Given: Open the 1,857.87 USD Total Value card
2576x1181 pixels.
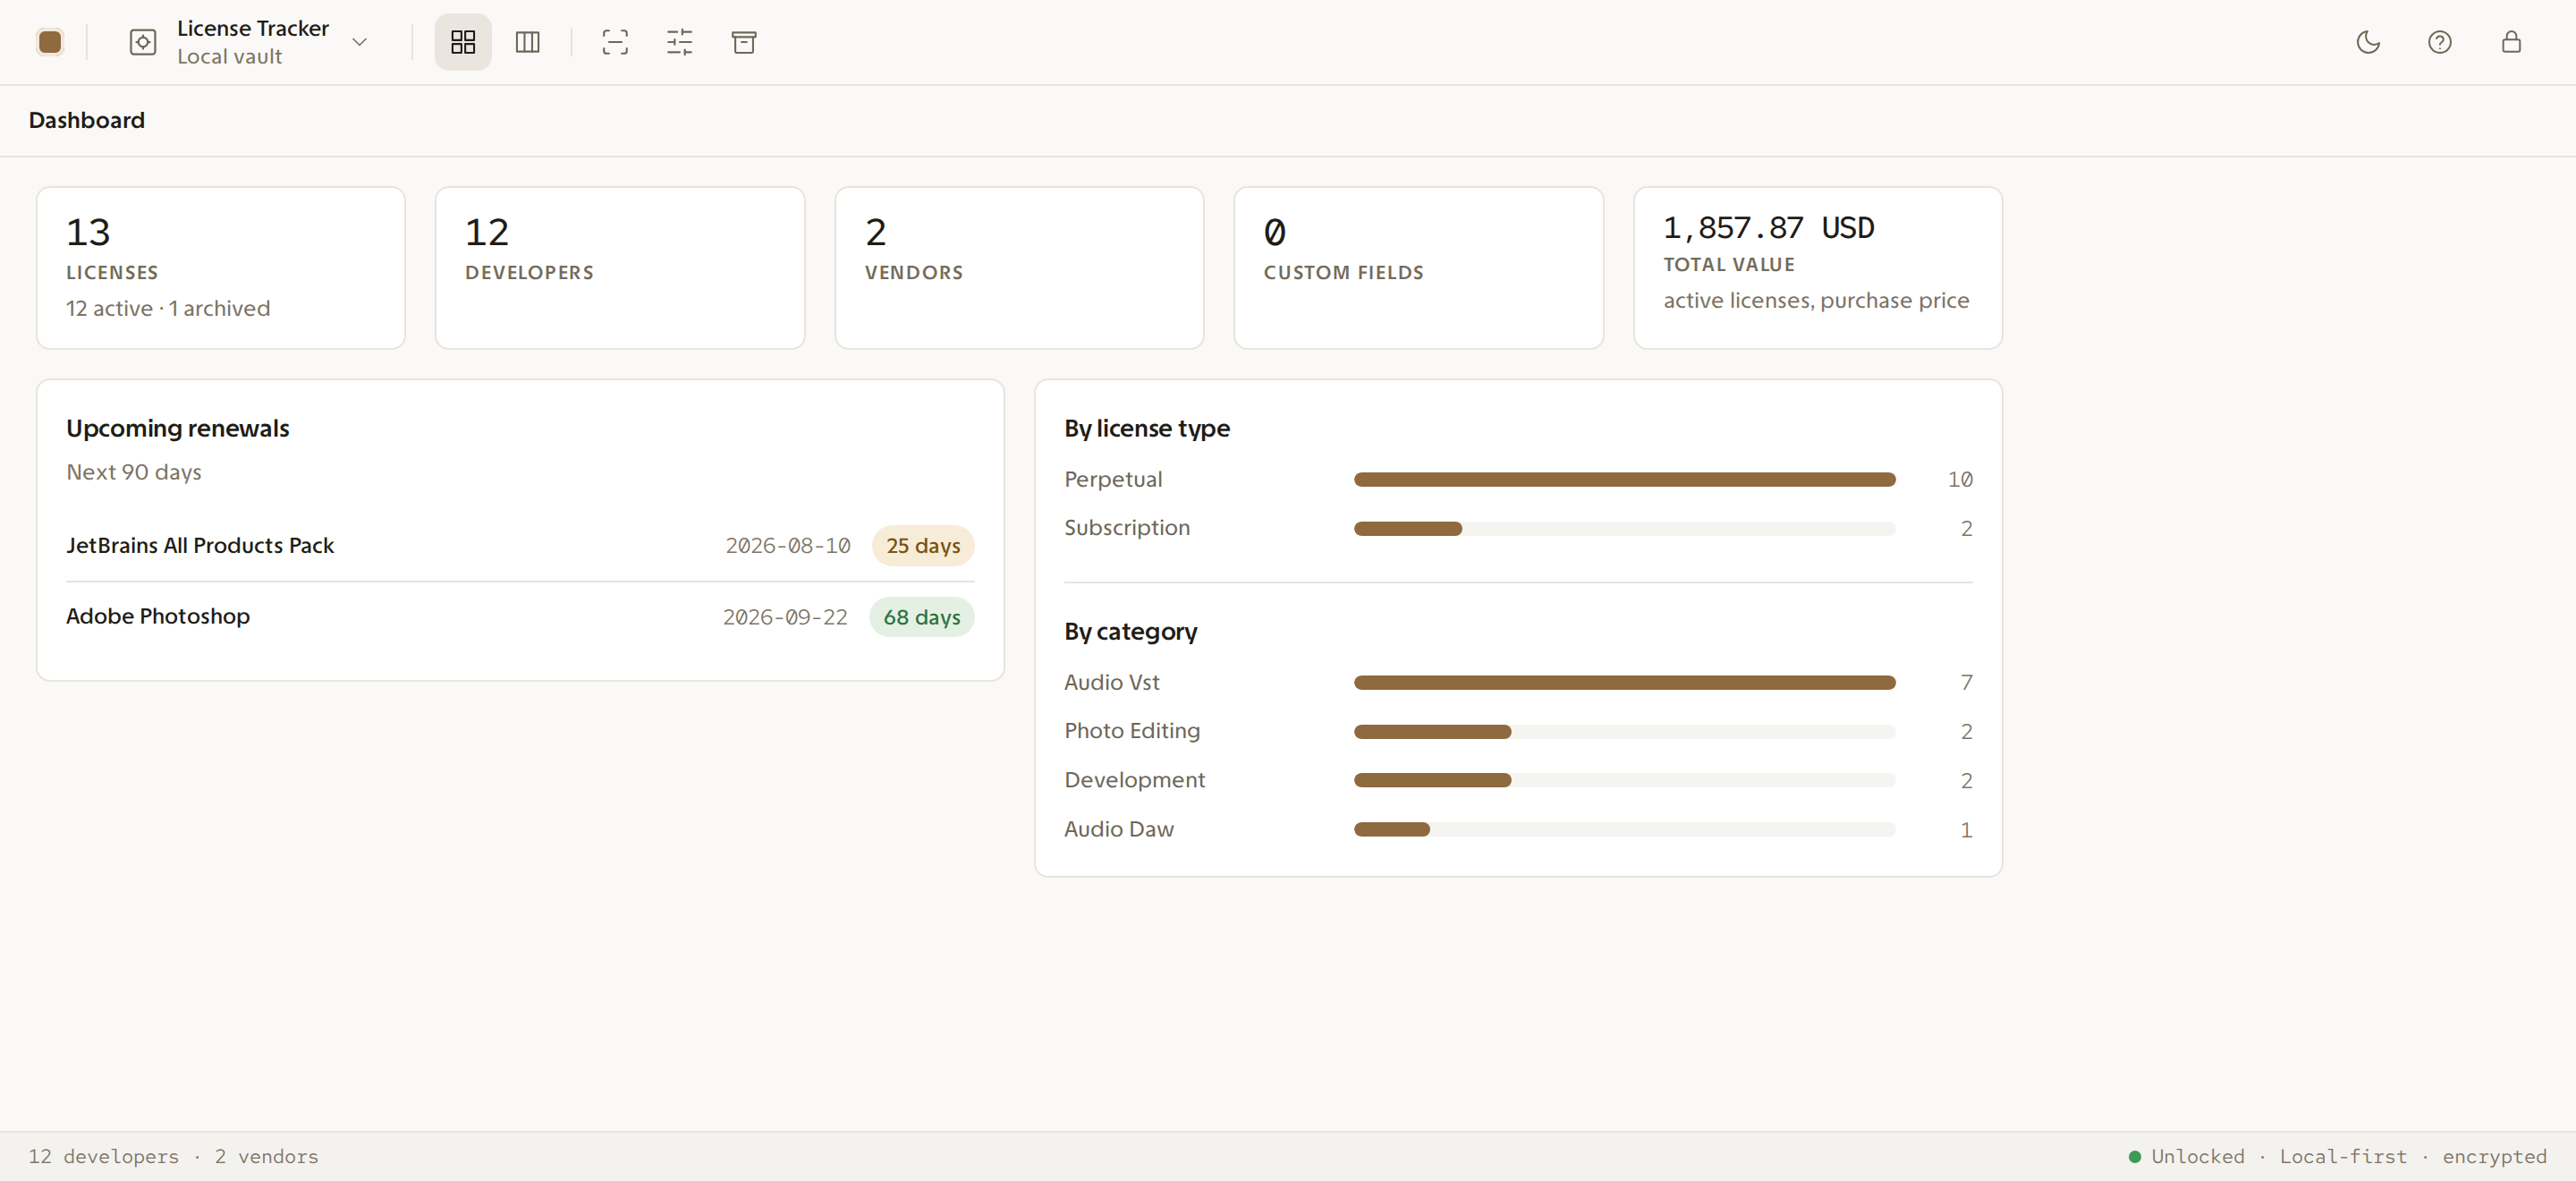Looking at the screenshot, I should (1817, 268).
